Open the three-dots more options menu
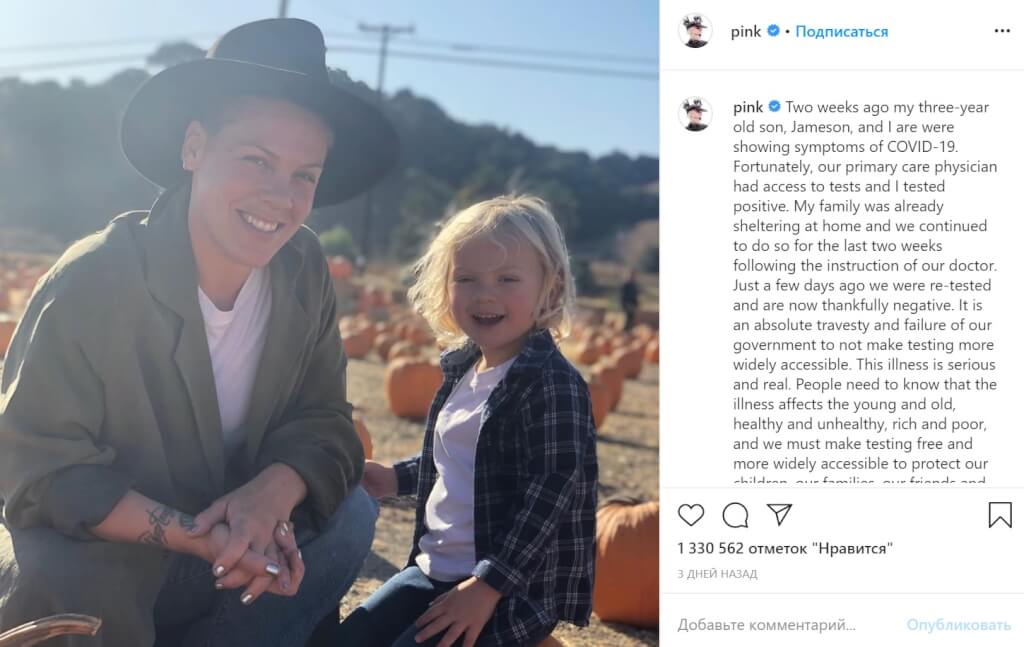Image resolution: width=1024 pixels, height=647 pixels. tap(1002, 31)
